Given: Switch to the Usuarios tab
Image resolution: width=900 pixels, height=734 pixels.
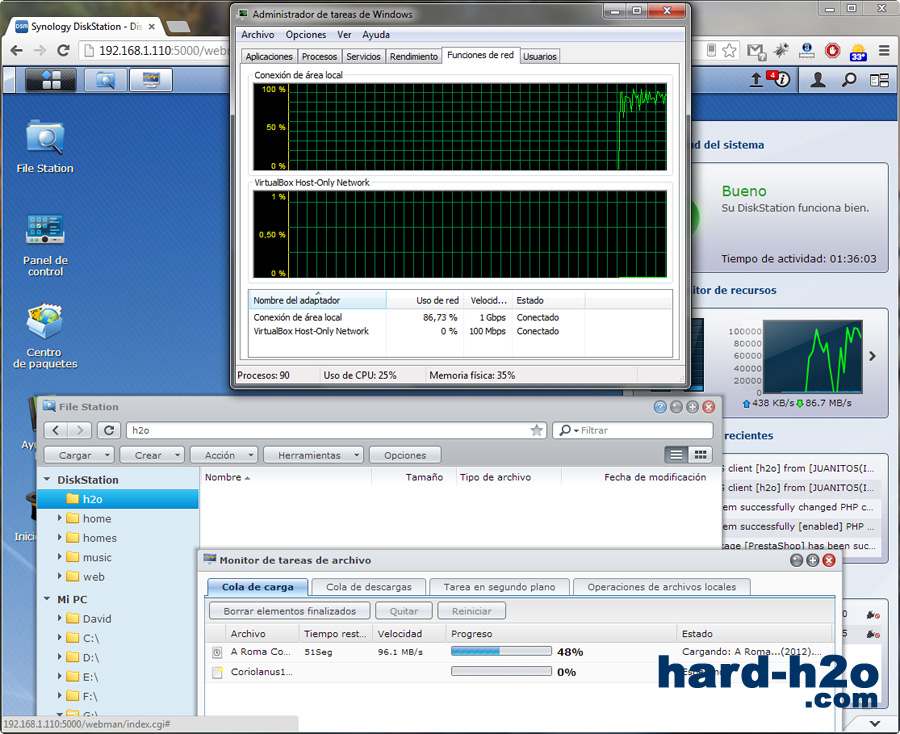Looking at the screenshot, I should pos(540,56).
